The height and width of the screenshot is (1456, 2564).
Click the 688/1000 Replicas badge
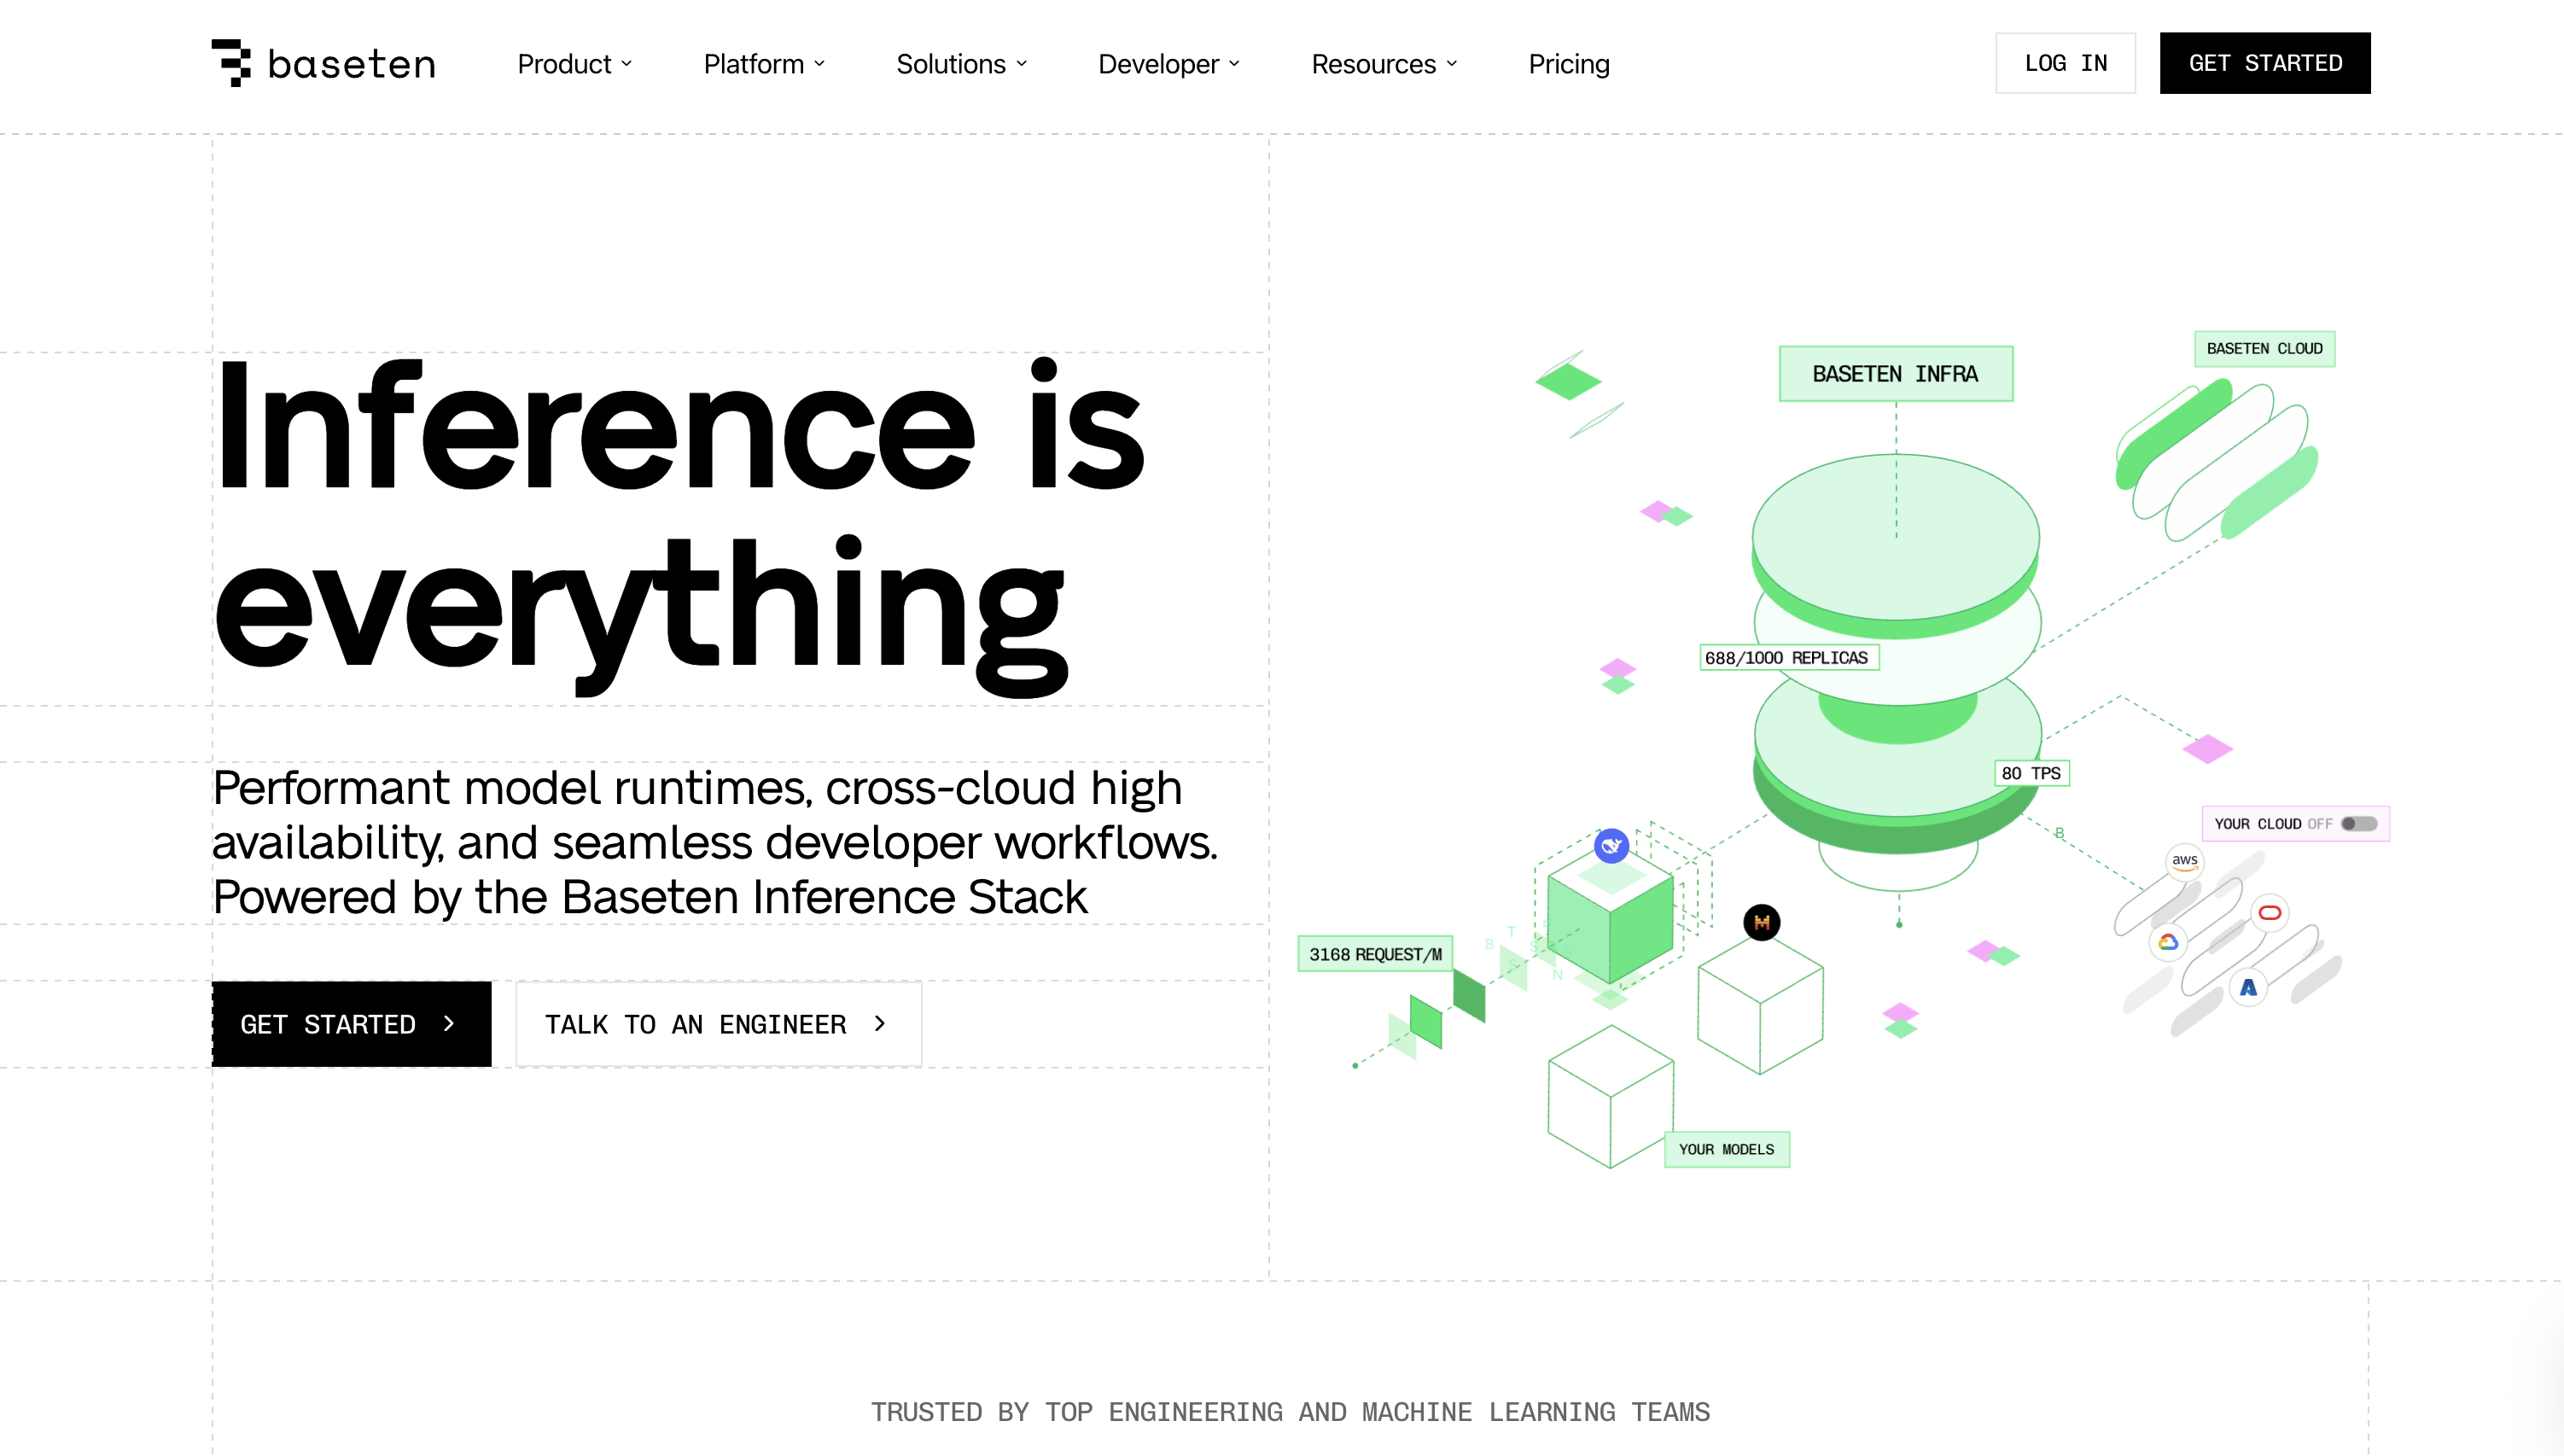tap(1789, 657)
